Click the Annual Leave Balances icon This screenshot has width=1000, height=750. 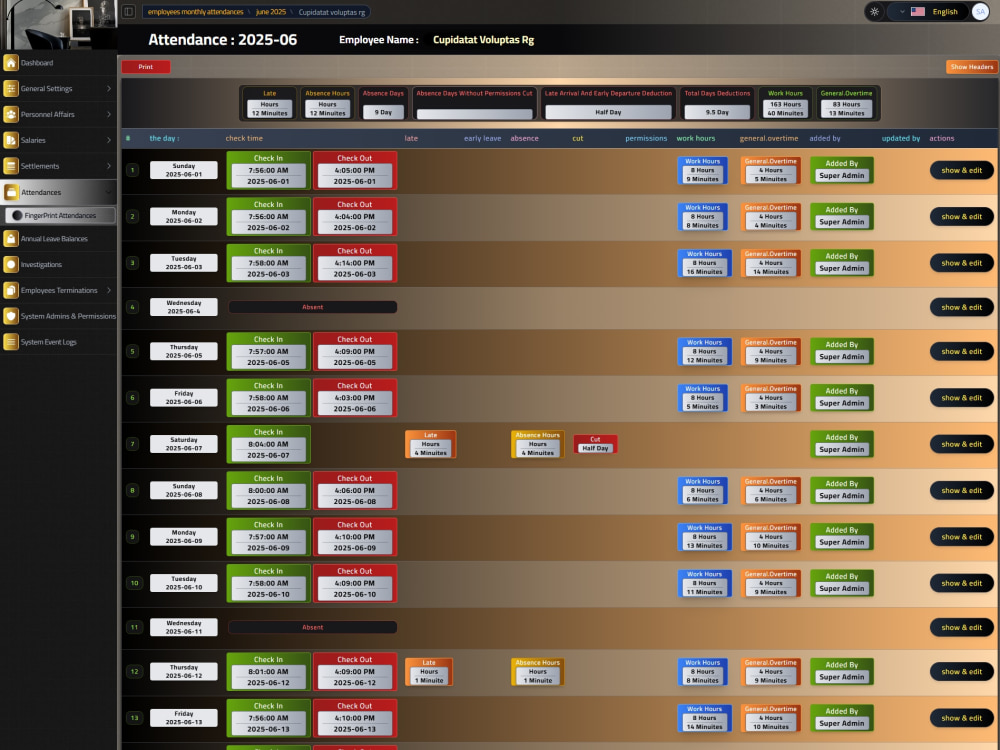11,239
